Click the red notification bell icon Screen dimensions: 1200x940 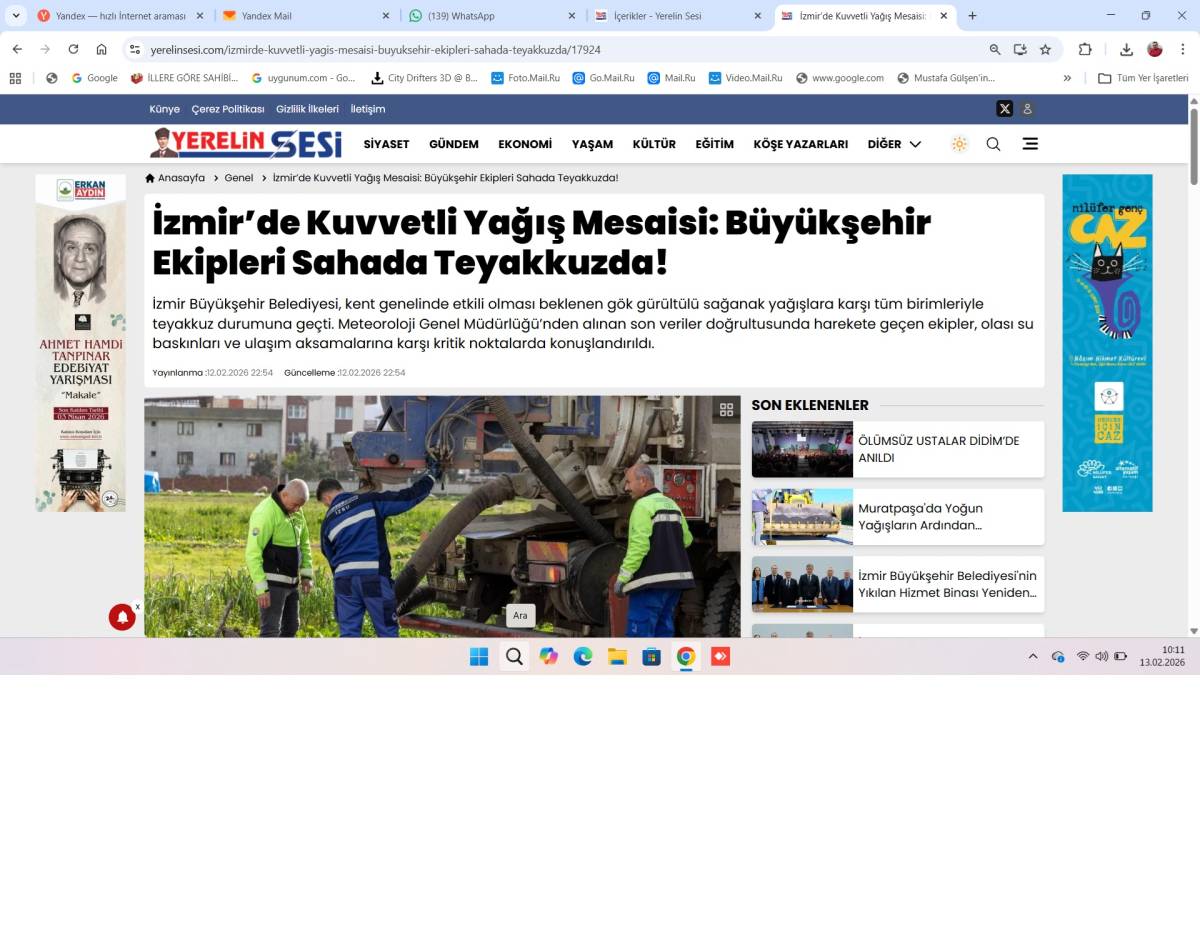[122, 618]
